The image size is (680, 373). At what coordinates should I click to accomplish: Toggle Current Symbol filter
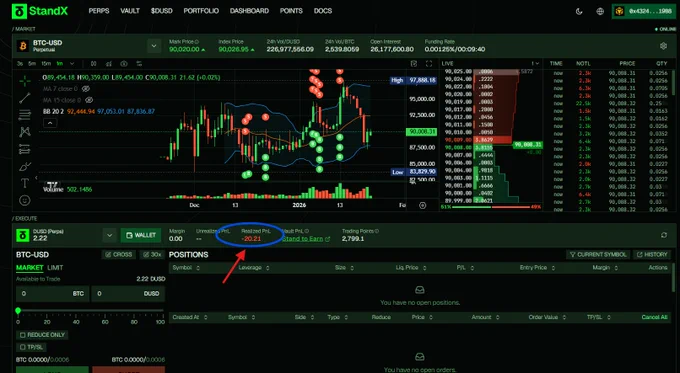[598, 255]
